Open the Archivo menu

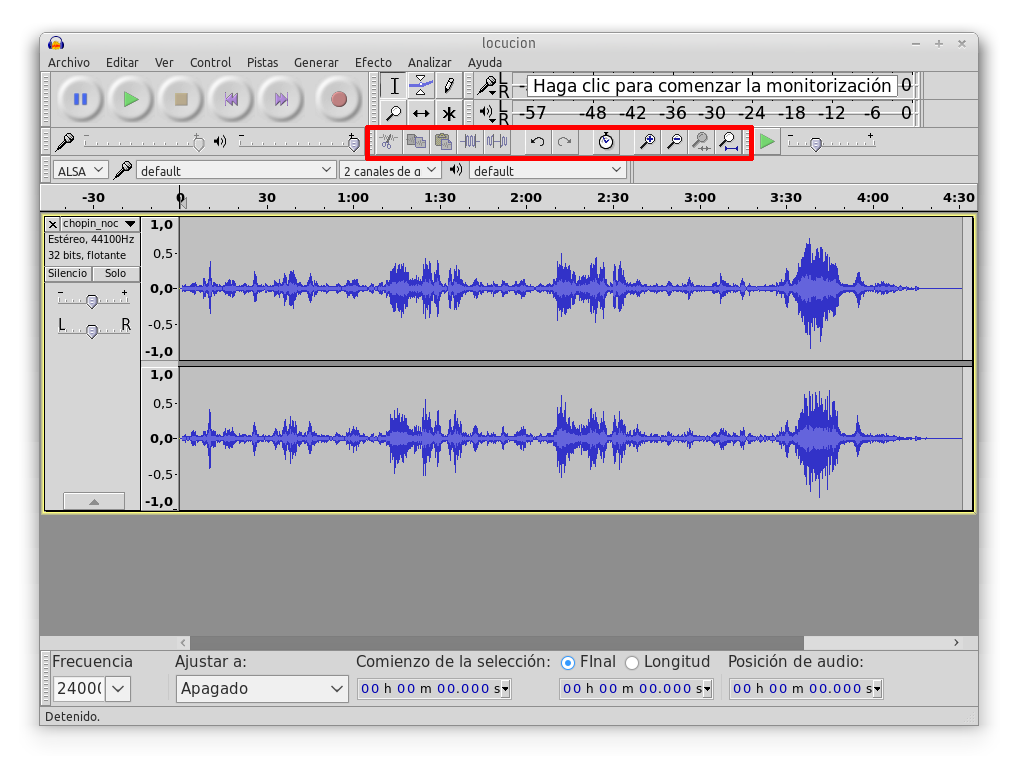click(69, 63)
